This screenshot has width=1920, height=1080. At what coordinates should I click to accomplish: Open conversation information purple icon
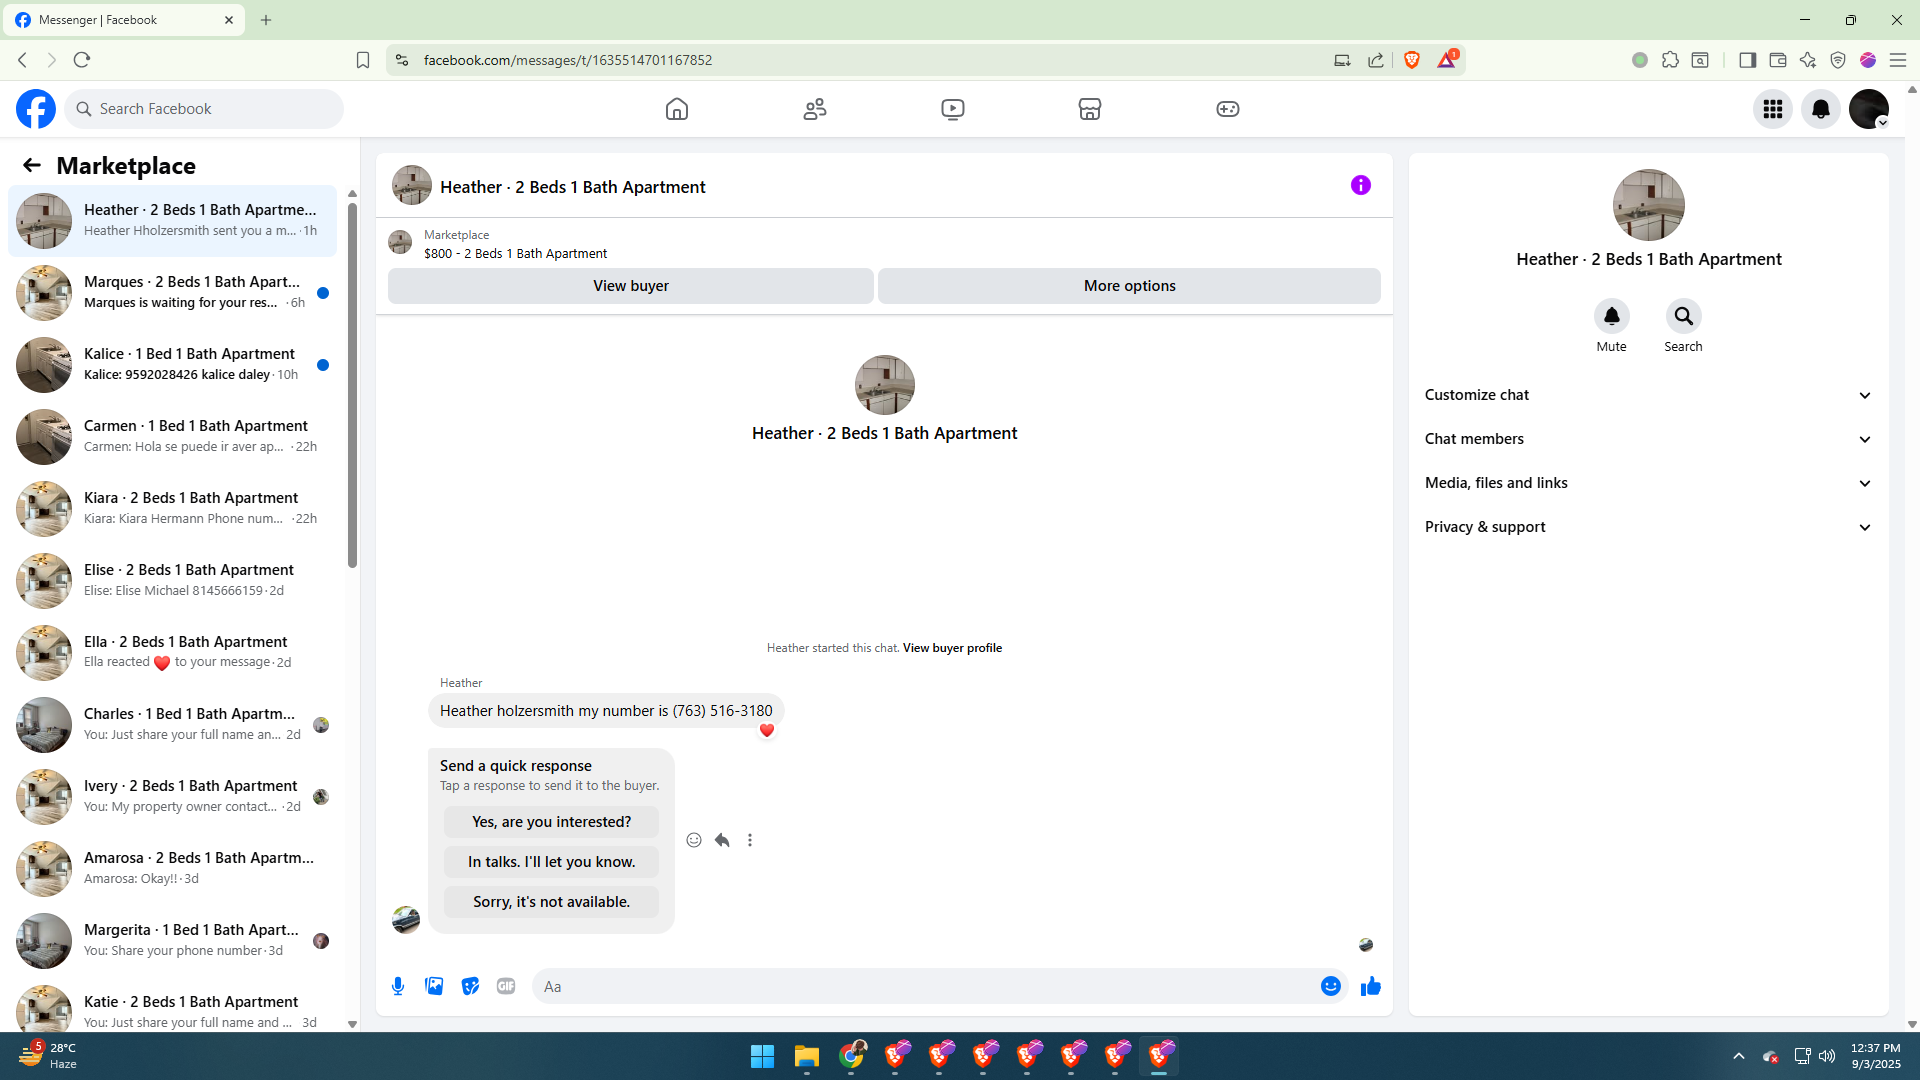pyautogui.click(x=1361, y=185)
